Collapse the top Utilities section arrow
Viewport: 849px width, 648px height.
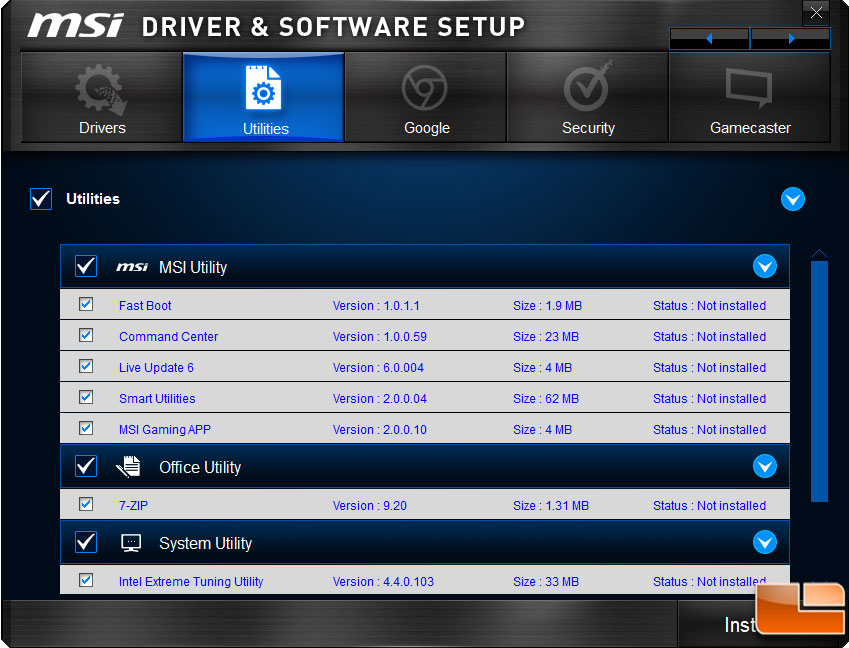point(793,199)
